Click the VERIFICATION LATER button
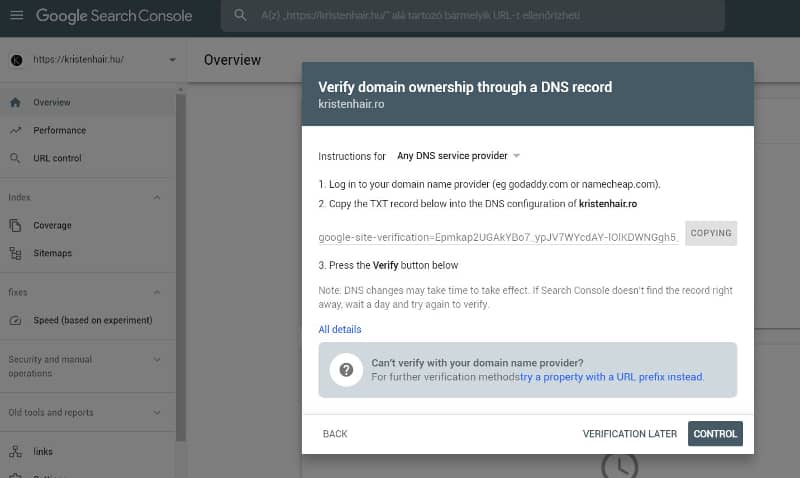This screenshot has width=800, height=478. [x=630, y=434]
